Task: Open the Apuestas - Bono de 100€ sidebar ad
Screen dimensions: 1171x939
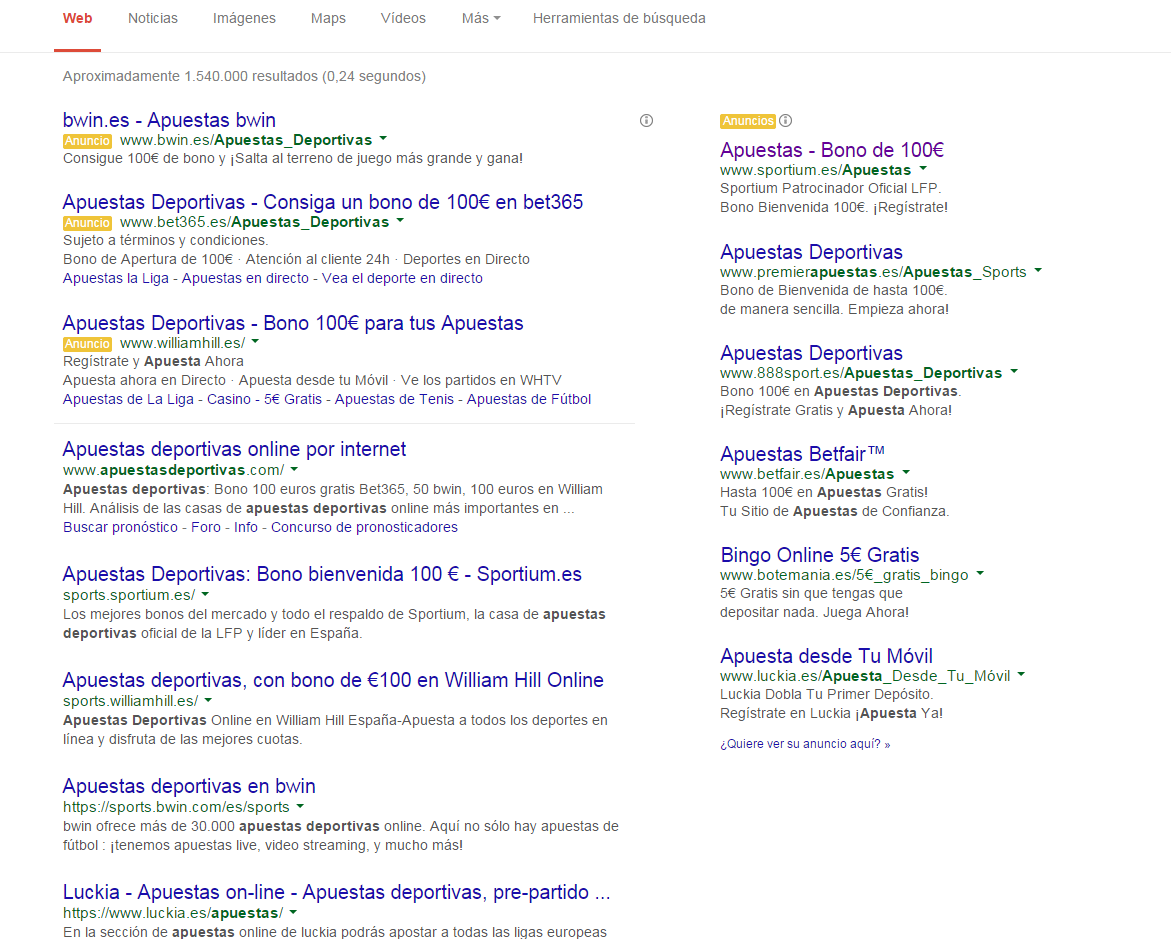Action: coord(832,150)
